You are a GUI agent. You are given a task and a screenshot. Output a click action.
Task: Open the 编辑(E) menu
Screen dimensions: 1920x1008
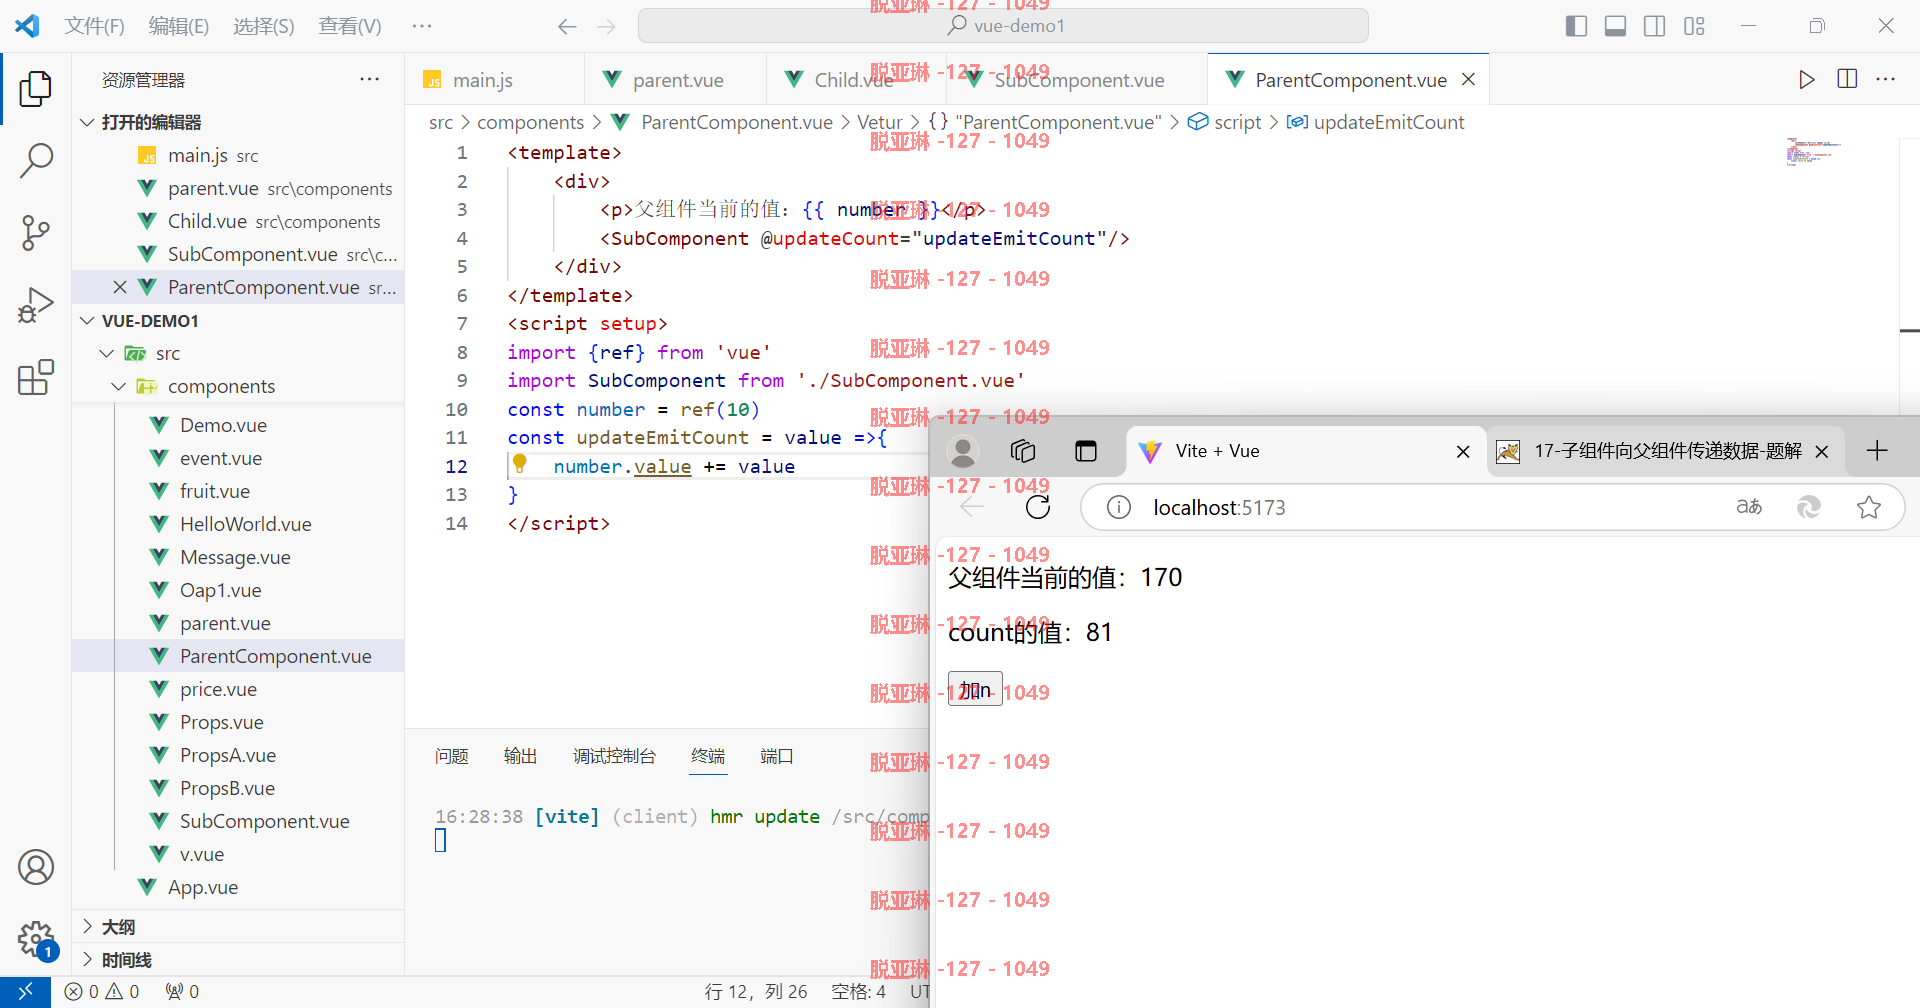click(x=179, y=26)
